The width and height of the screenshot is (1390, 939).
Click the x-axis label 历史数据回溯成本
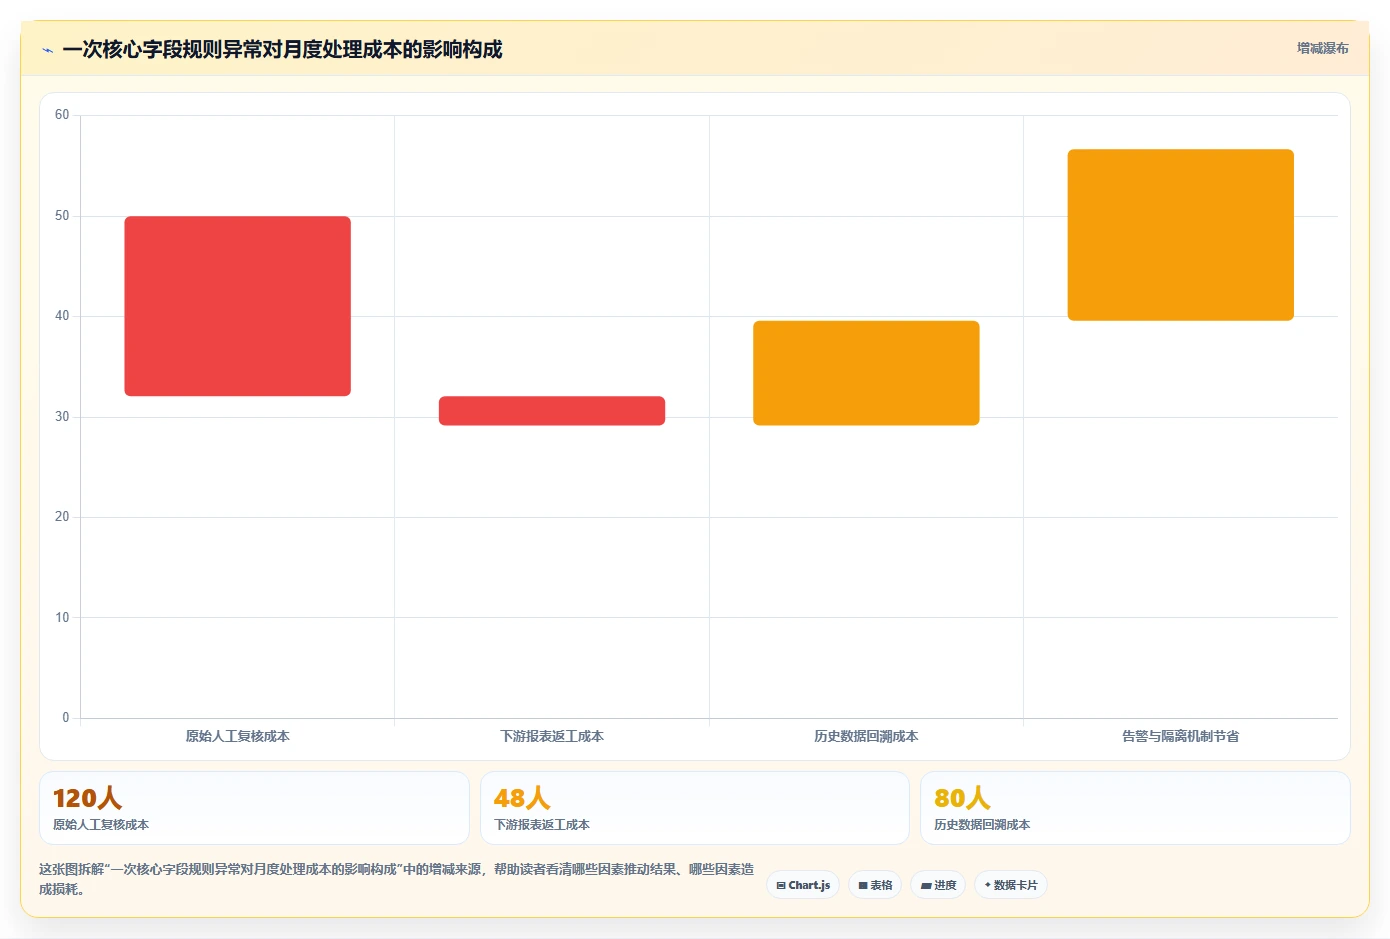pos(866,736)
